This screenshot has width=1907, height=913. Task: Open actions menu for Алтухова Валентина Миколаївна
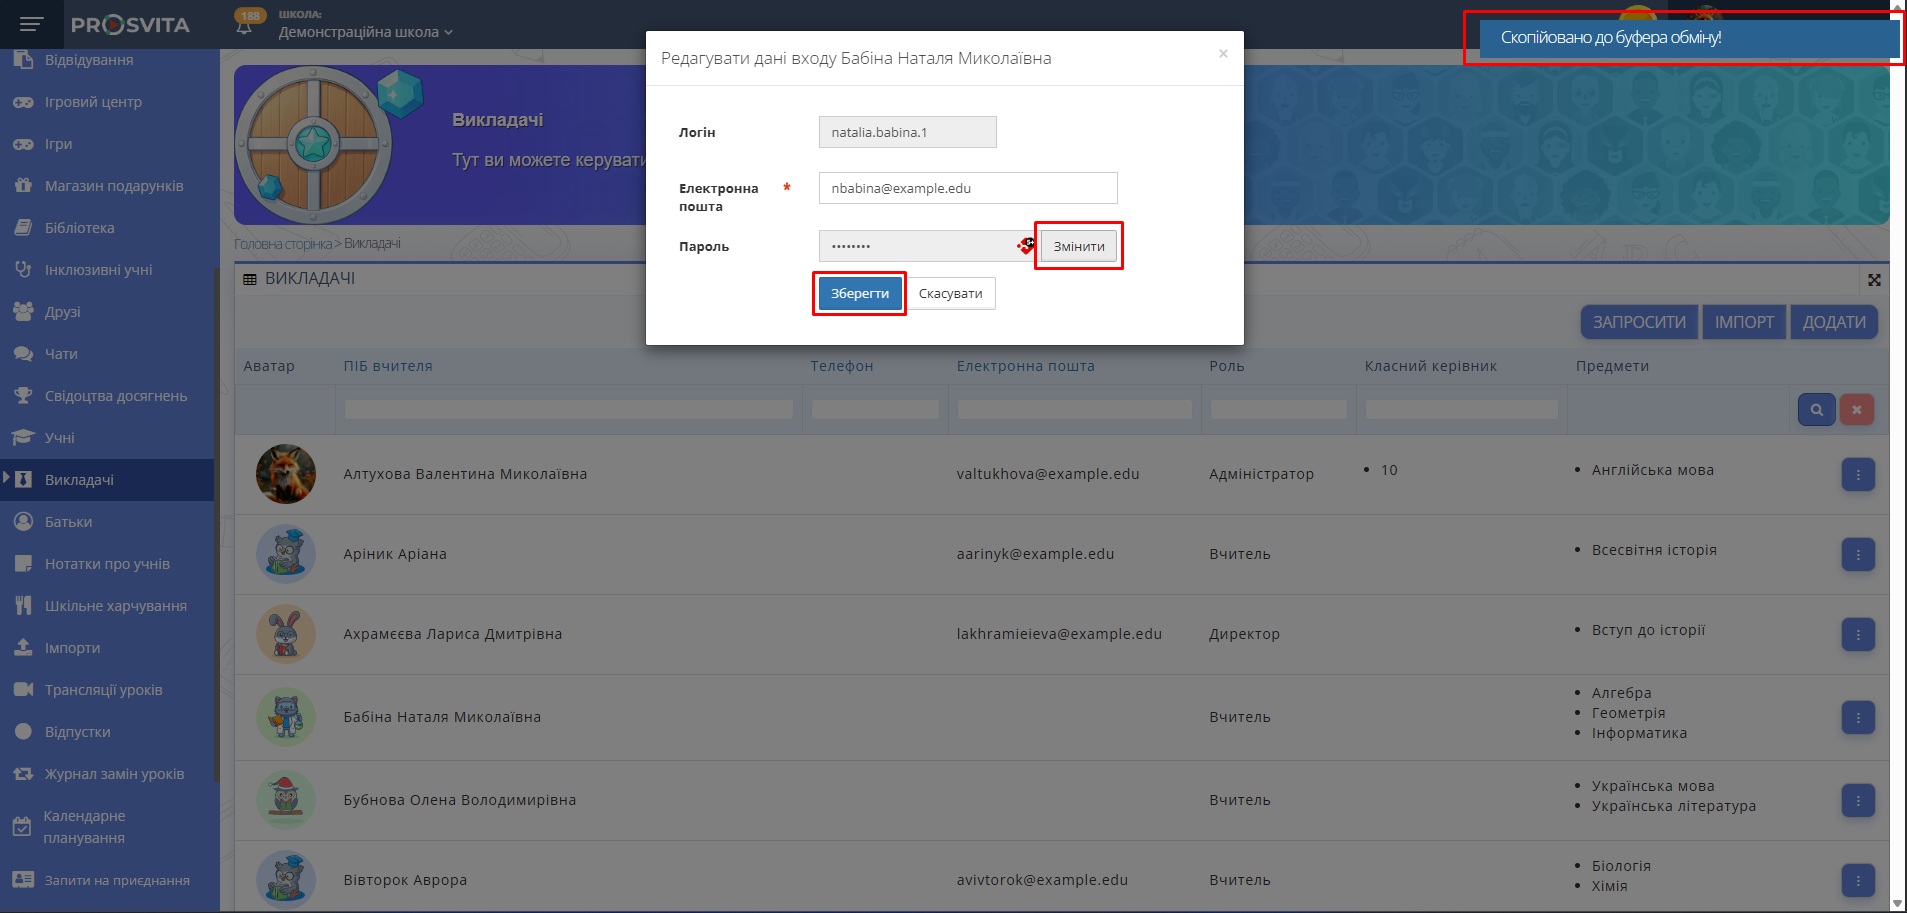coord(1857,475)
